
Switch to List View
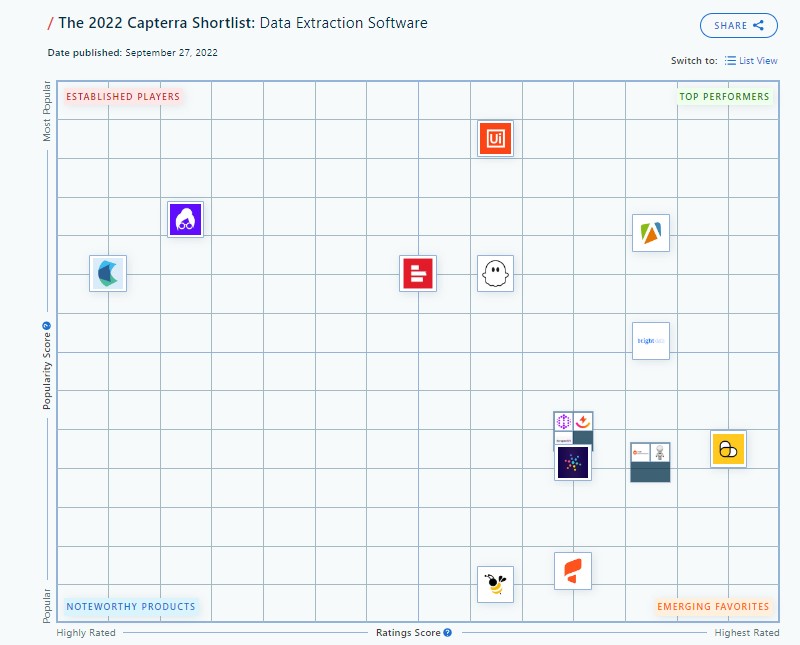[751, 61]
